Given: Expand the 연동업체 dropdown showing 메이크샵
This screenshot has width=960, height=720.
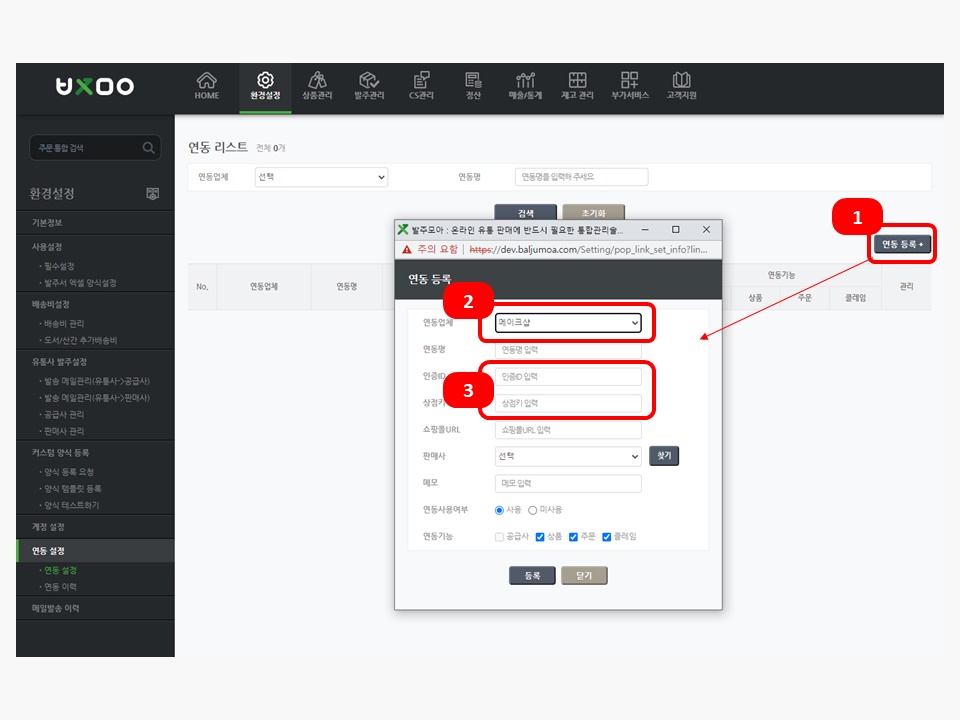Looking at the screenshot, I should click(568, 323).
